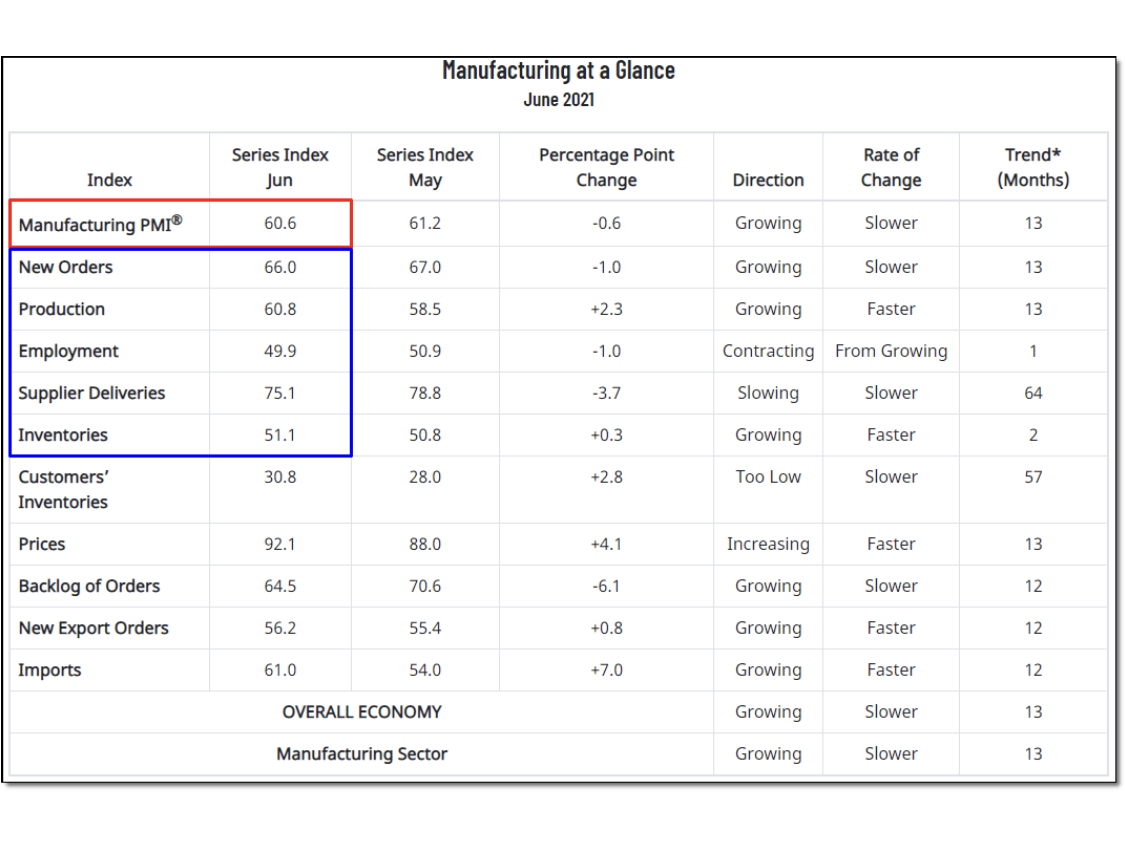This screenshot has width=1125, height=860.
Task: Click the OVERALL ECONOMY row label
Action: click(362, 712)
